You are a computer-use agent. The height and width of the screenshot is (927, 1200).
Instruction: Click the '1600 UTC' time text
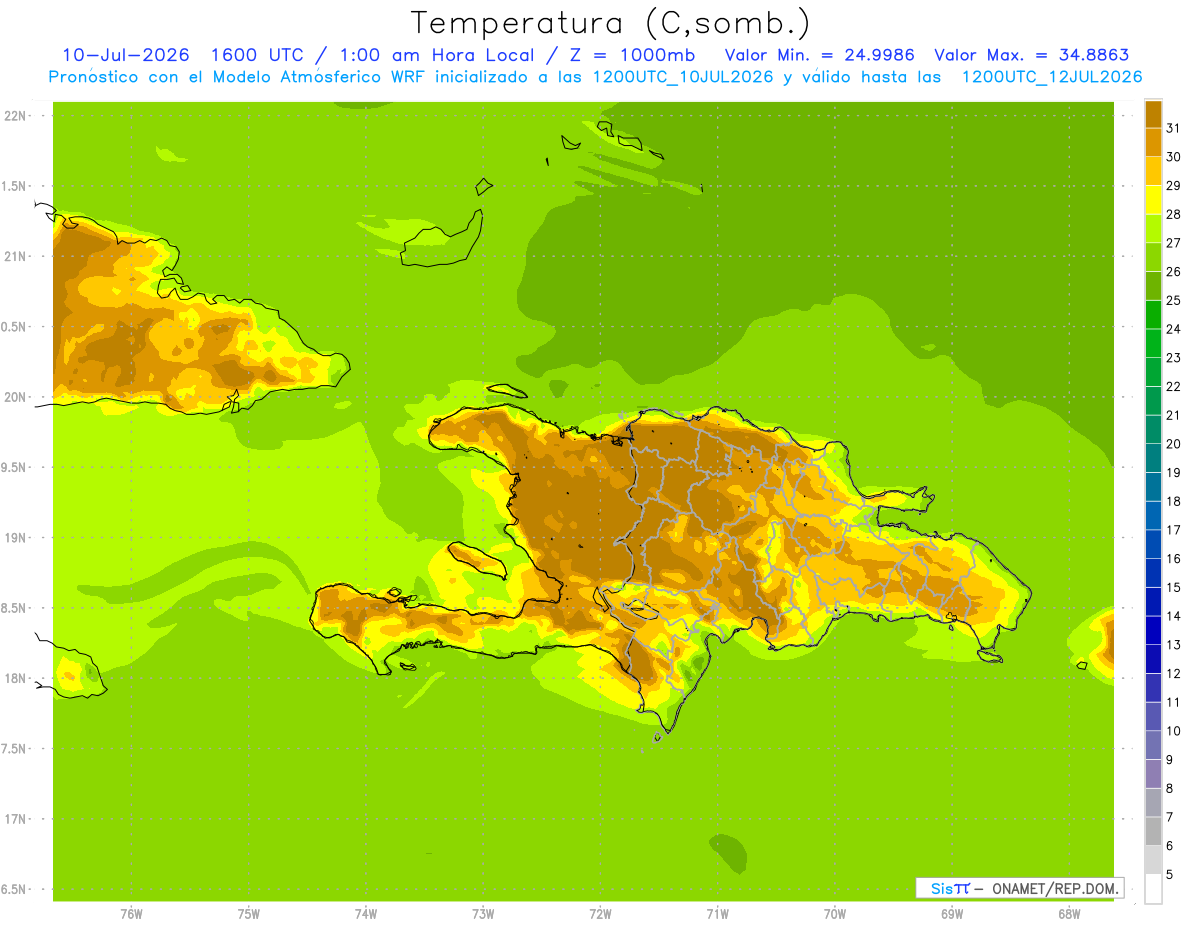(x=260, y=55)
